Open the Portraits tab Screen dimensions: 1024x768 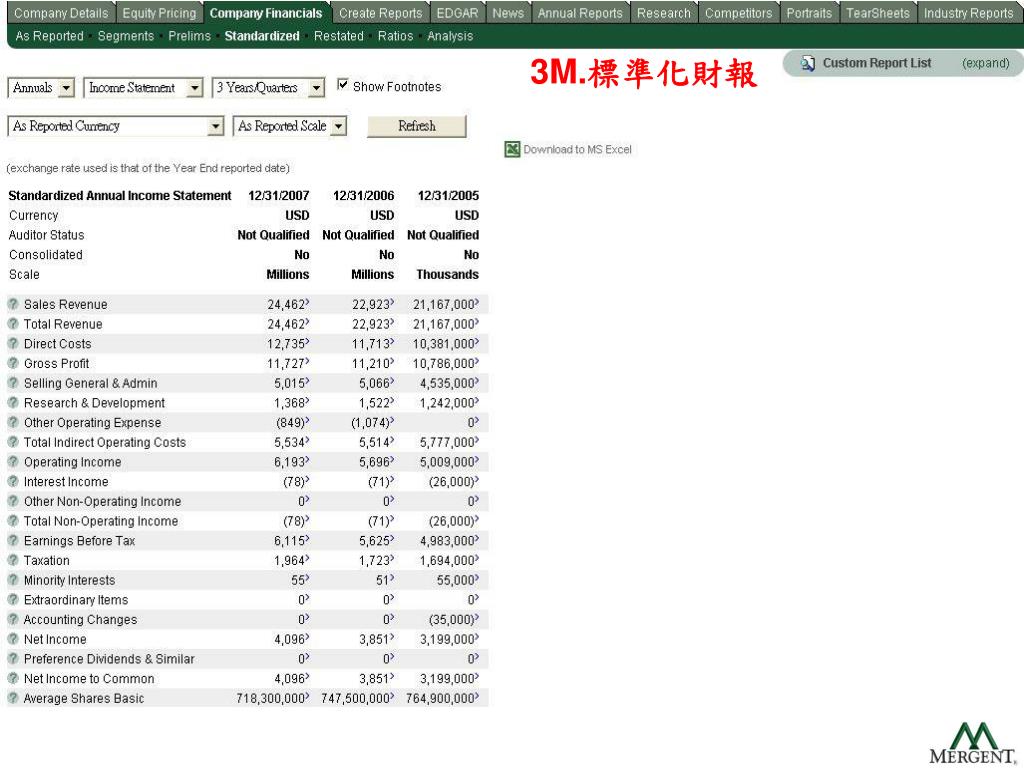point(809,13)
